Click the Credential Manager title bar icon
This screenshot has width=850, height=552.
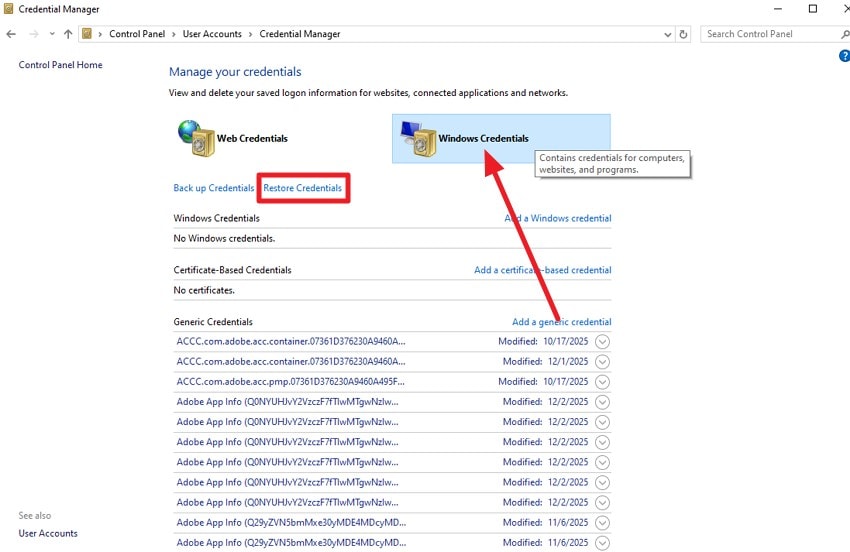8,9
